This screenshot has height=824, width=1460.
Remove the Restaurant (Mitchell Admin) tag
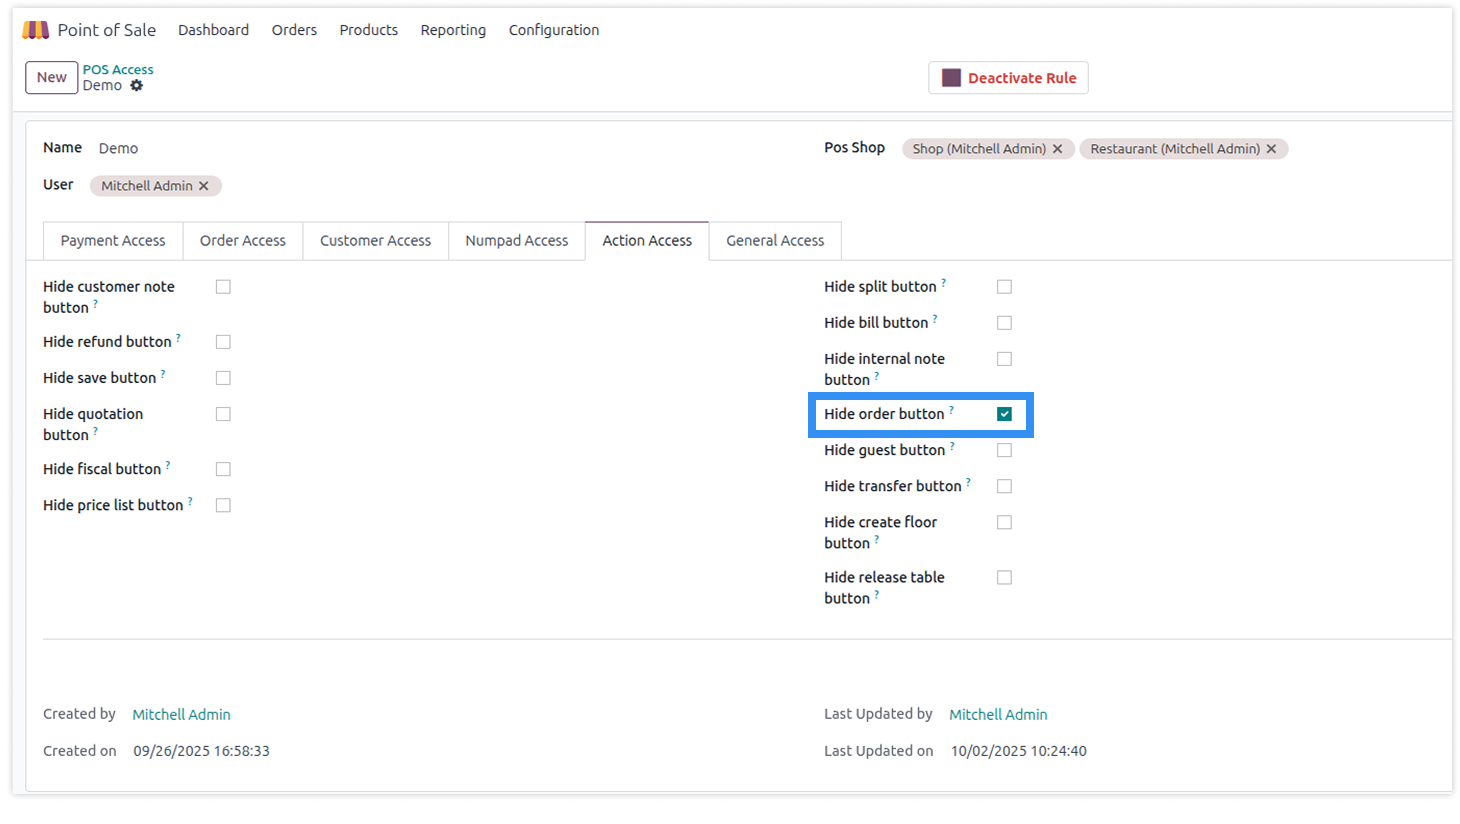coord(1271,149)
